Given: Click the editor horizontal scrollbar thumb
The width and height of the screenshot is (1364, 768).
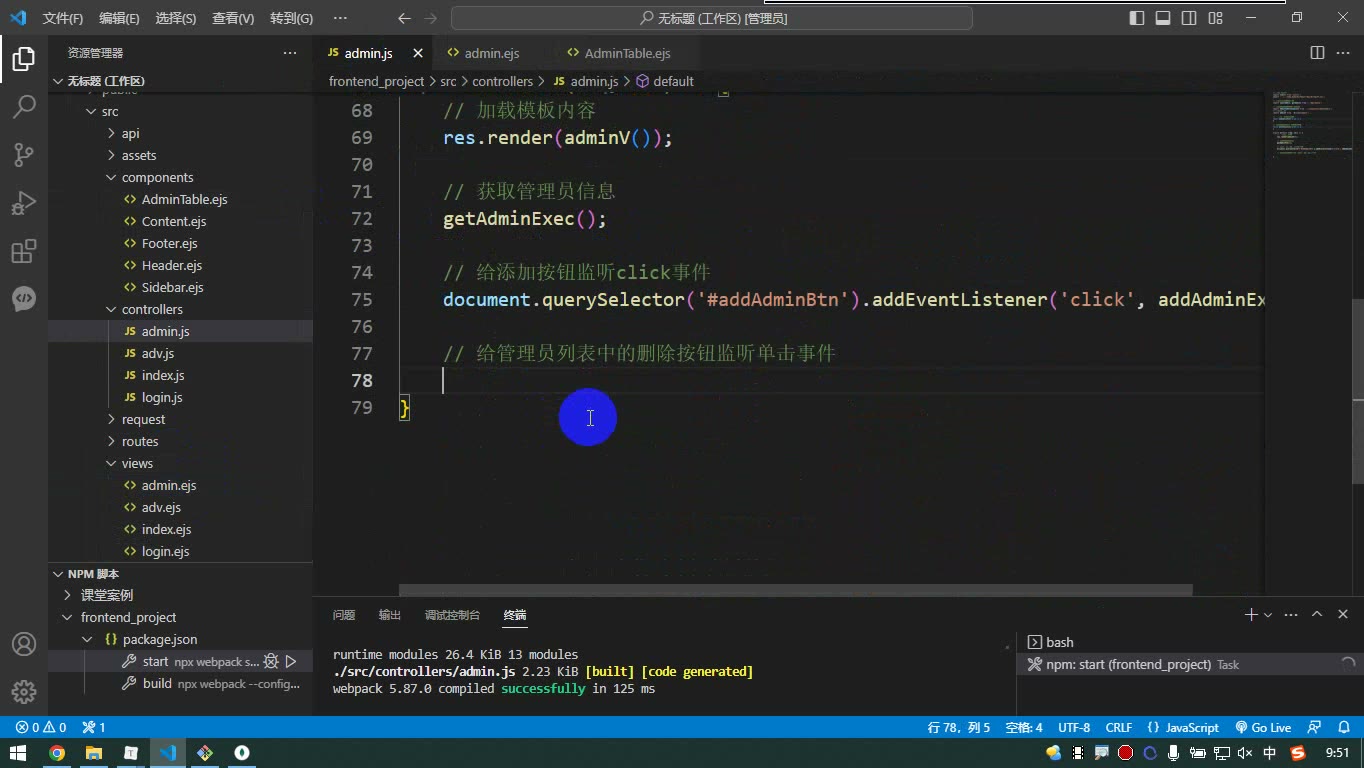Looking at the screenshot, I should 796,590.
